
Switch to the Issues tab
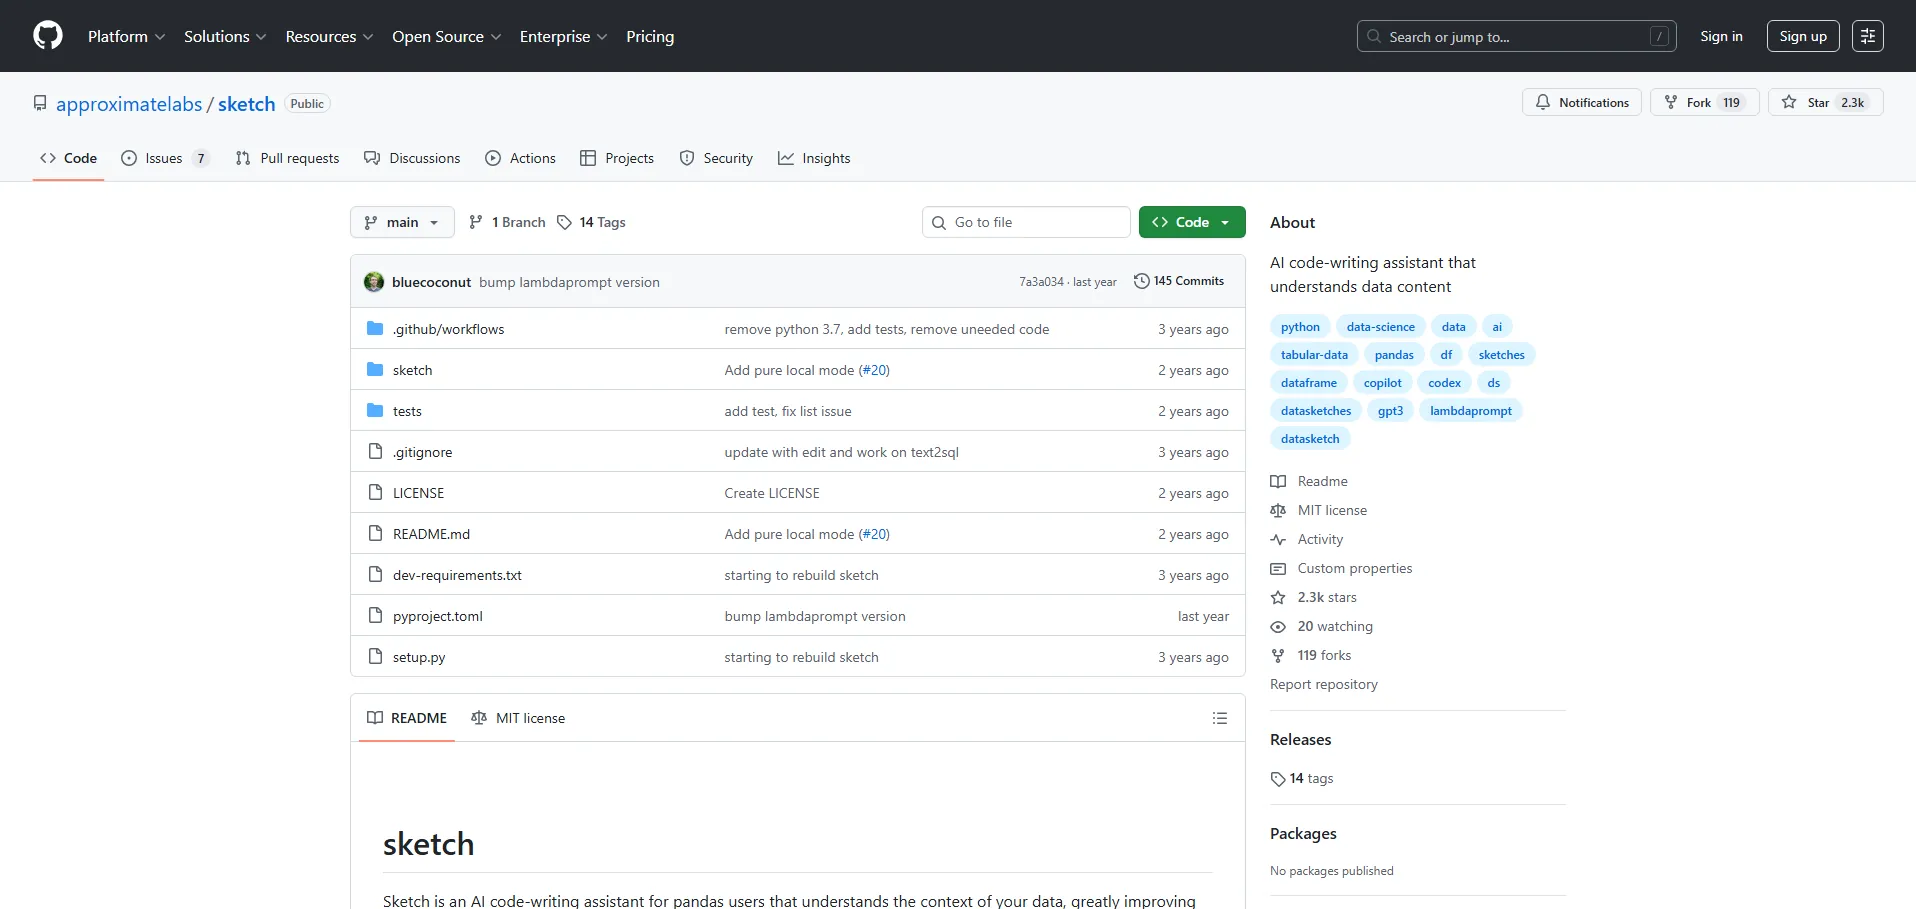click(164, 158)
